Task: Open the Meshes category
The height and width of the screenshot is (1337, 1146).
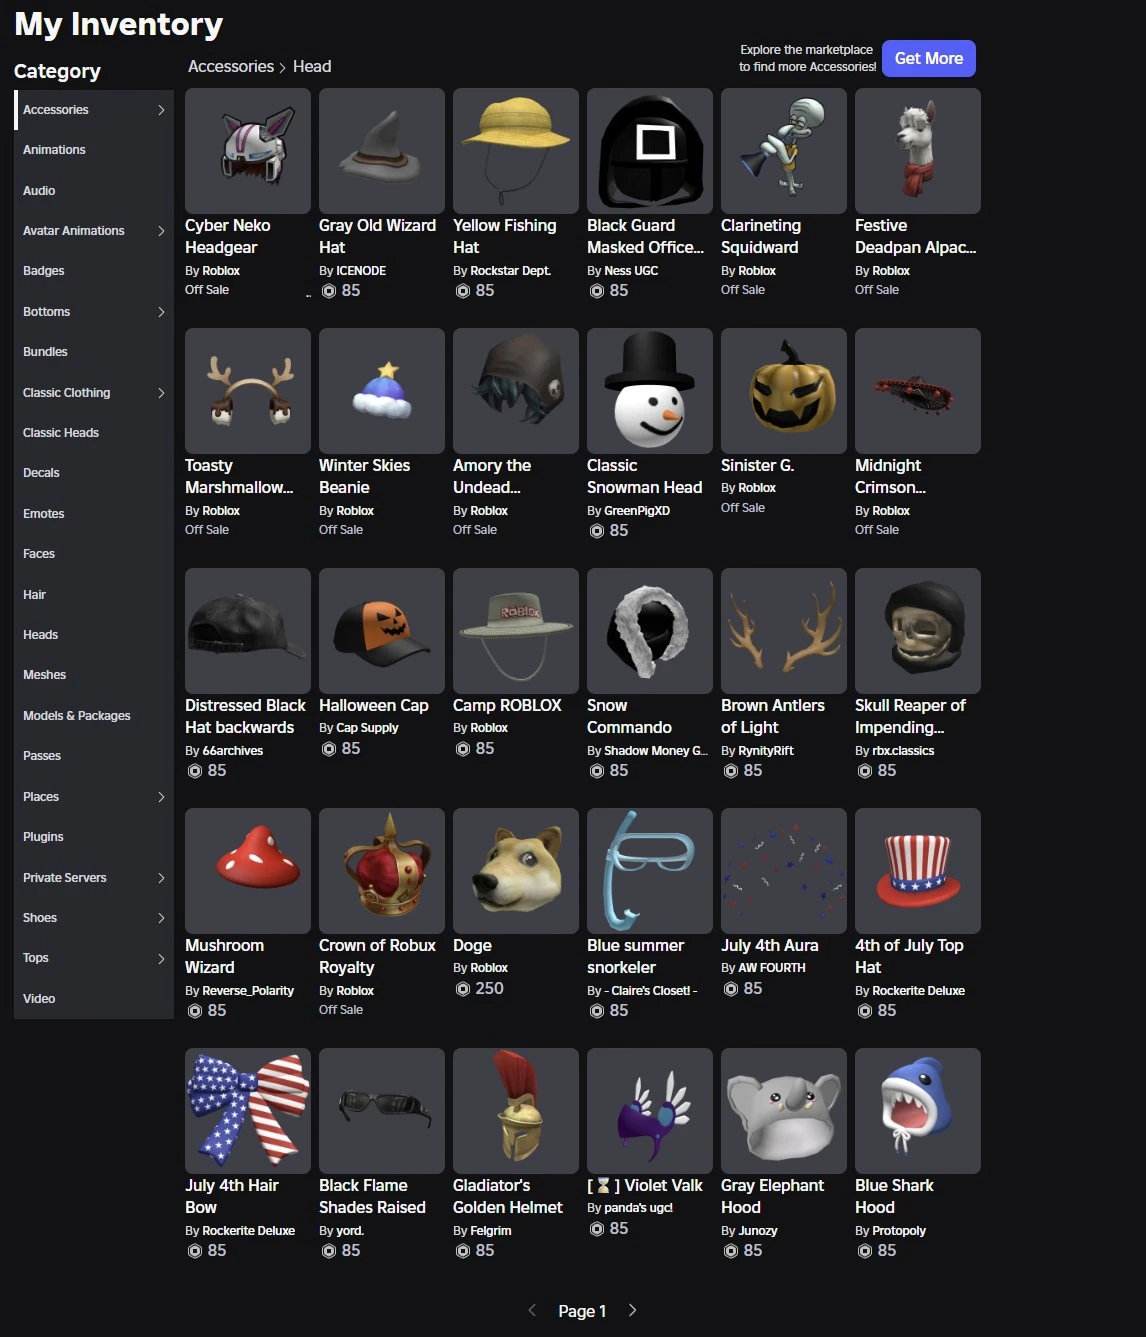Action: coord(94,675)
